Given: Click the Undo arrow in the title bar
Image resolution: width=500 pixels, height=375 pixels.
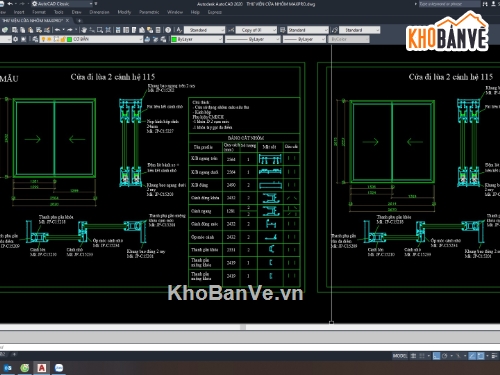Looking at the screenshot, I should 10,4.
